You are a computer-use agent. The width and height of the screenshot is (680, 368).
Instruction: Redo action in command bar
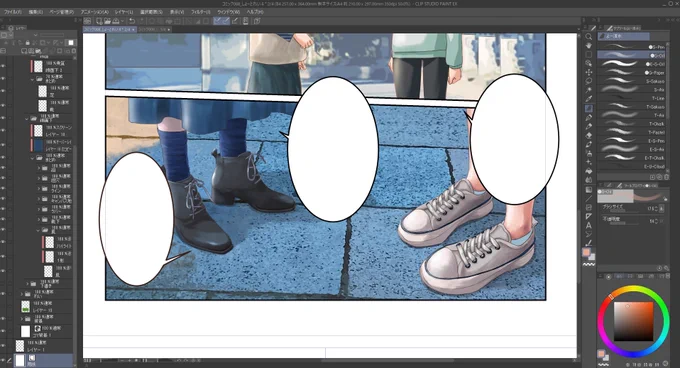point(140,21)
